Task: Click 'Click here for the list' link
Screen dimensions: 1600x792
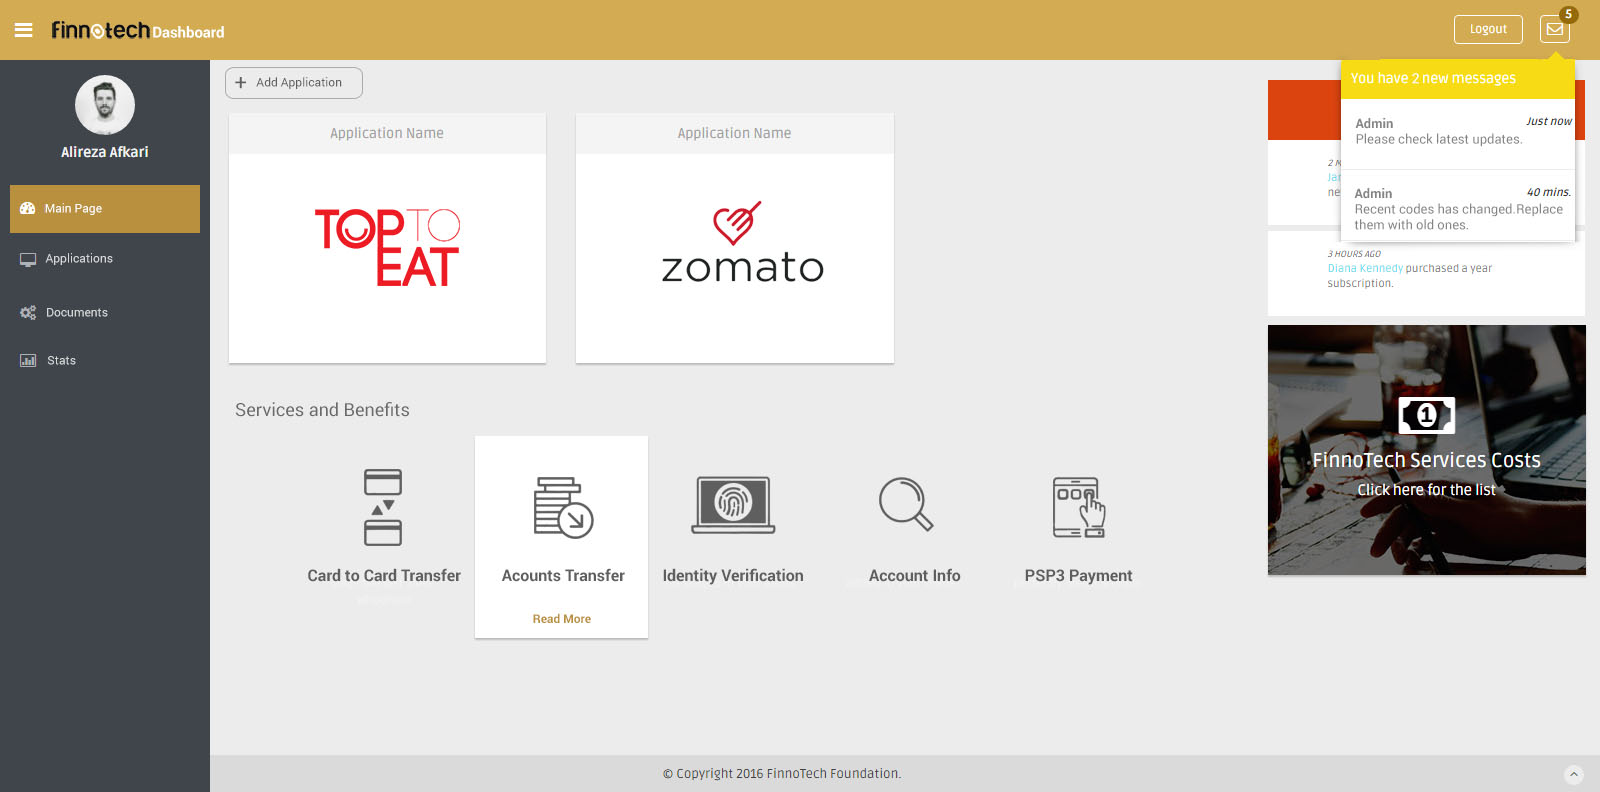Action: click(x=1426, y=490)
